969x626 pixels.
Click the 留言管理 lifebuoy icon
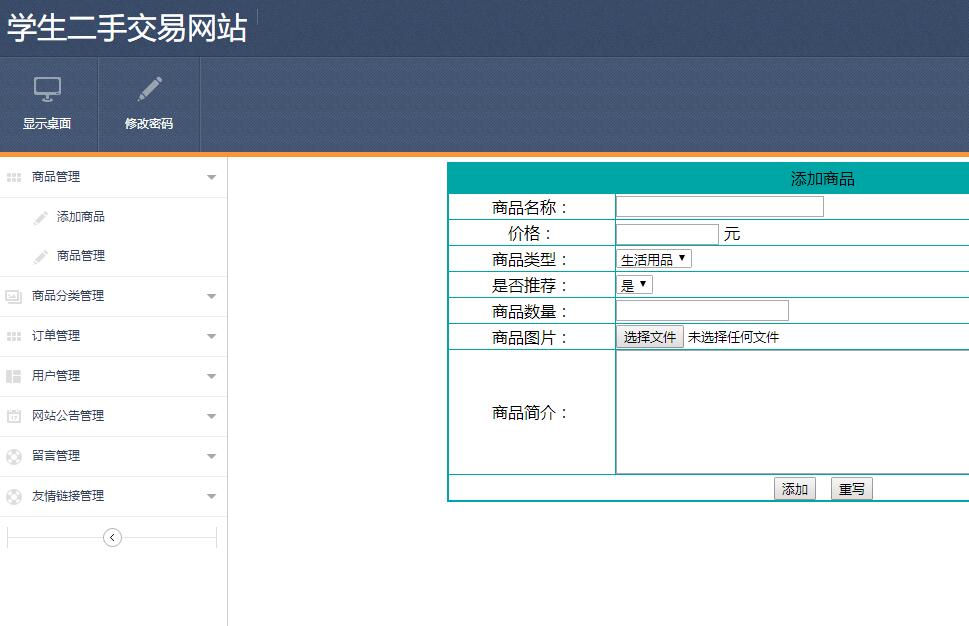pos(14,457)
